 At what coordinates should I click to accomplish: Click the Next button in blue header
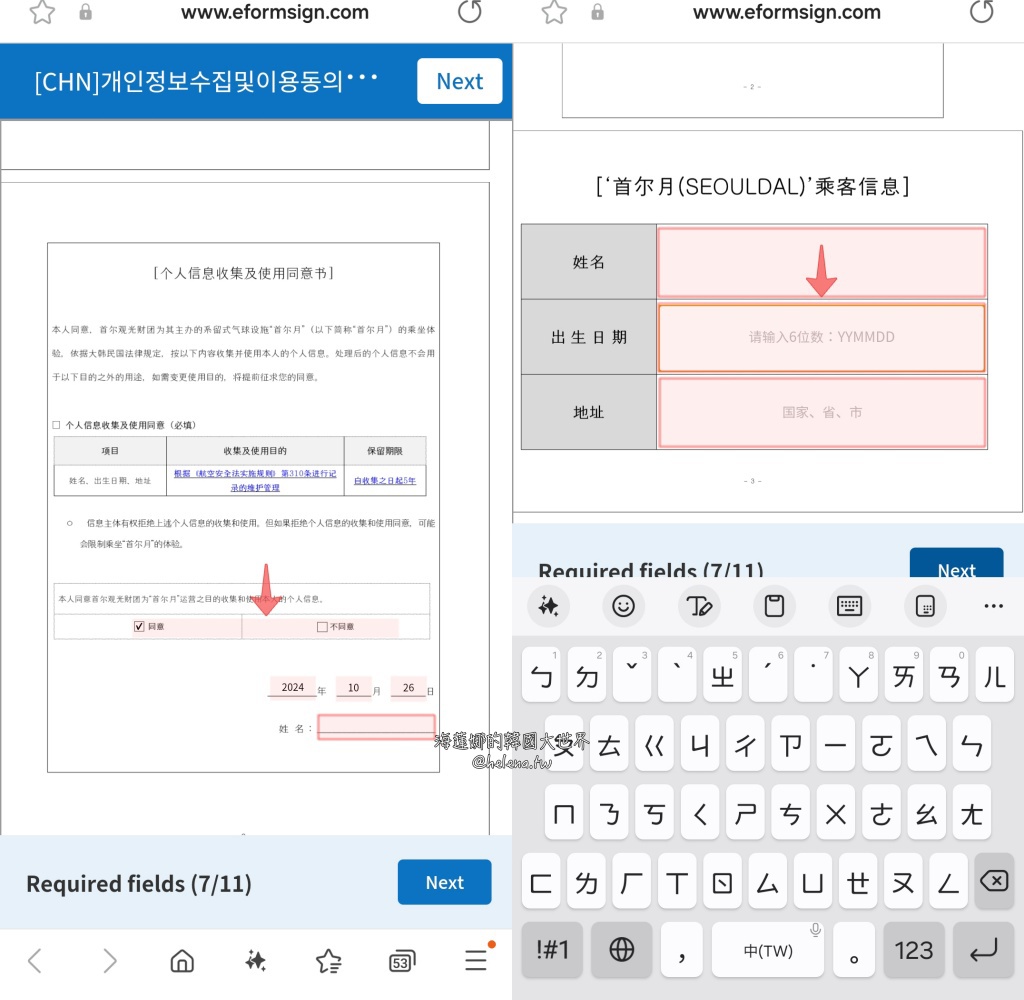coord(459,82)
